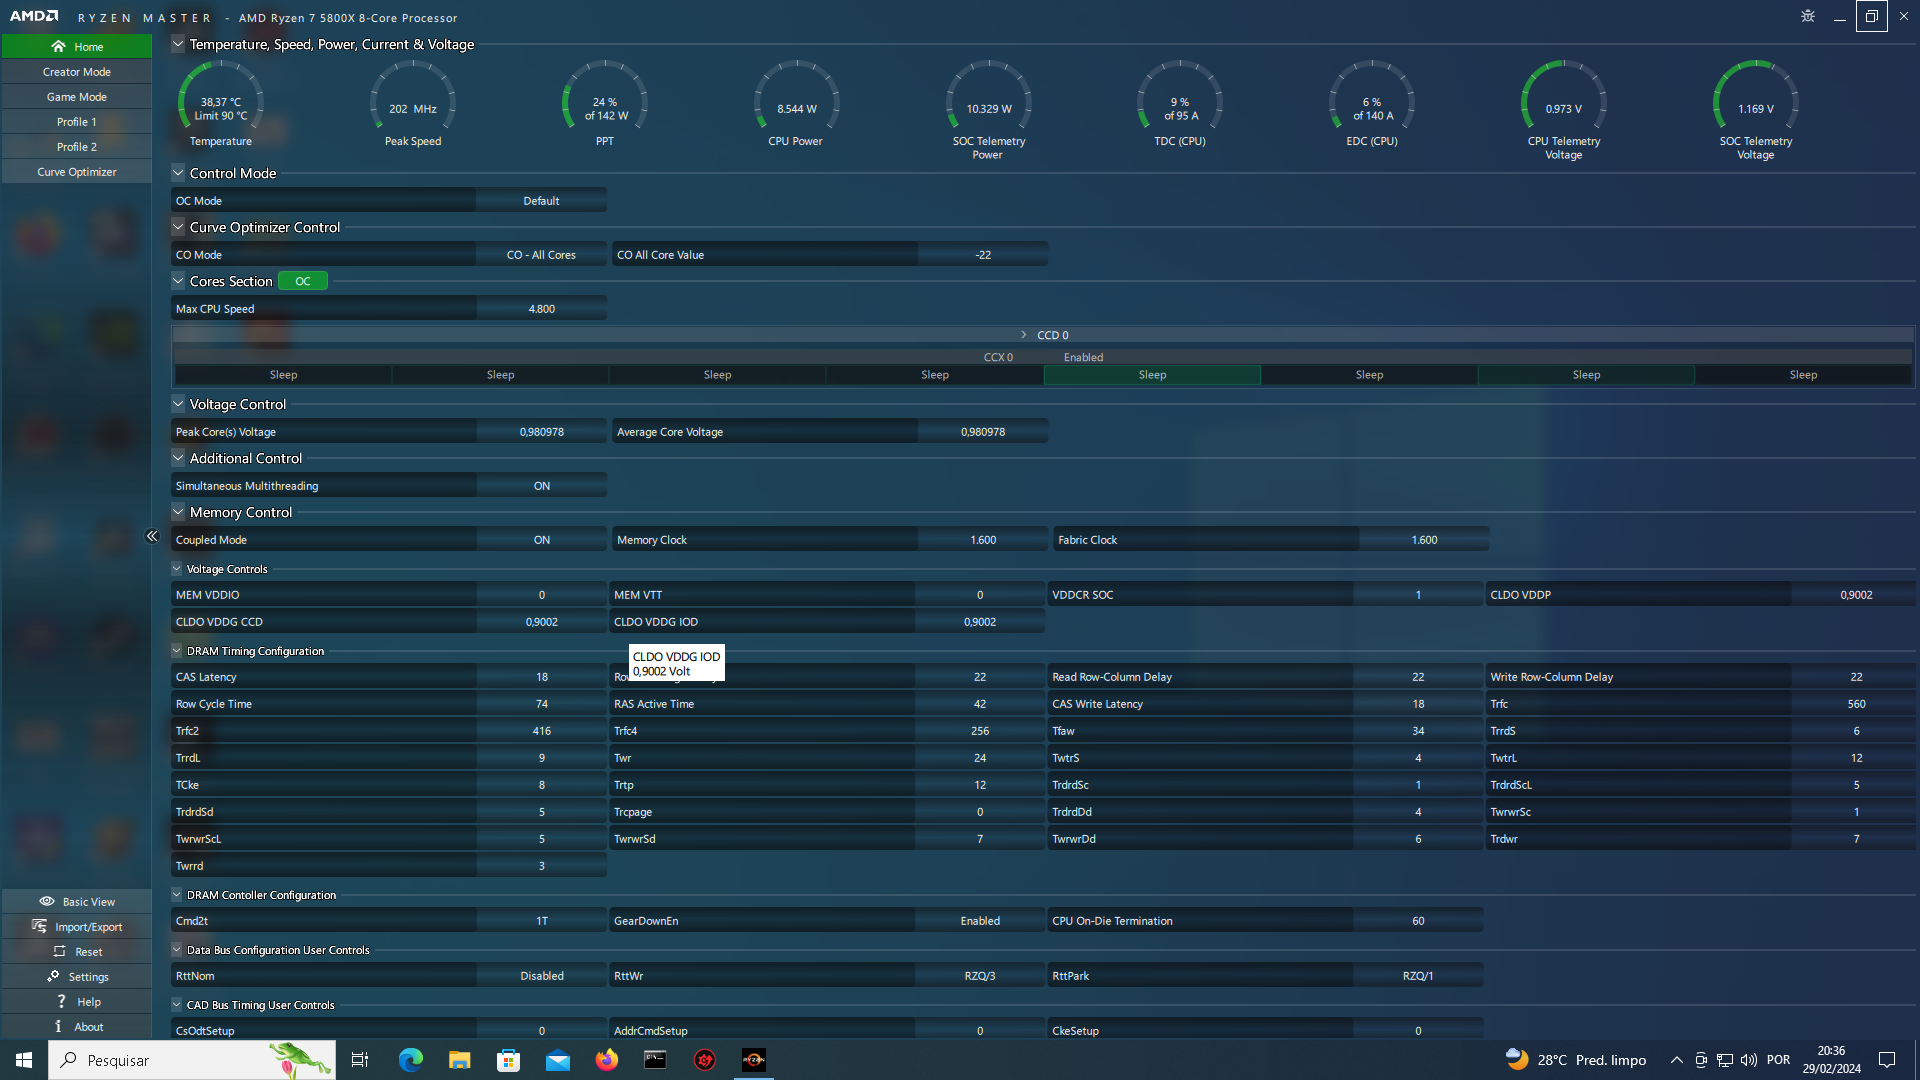
Task: Open Profile 1
Action: 76,122
